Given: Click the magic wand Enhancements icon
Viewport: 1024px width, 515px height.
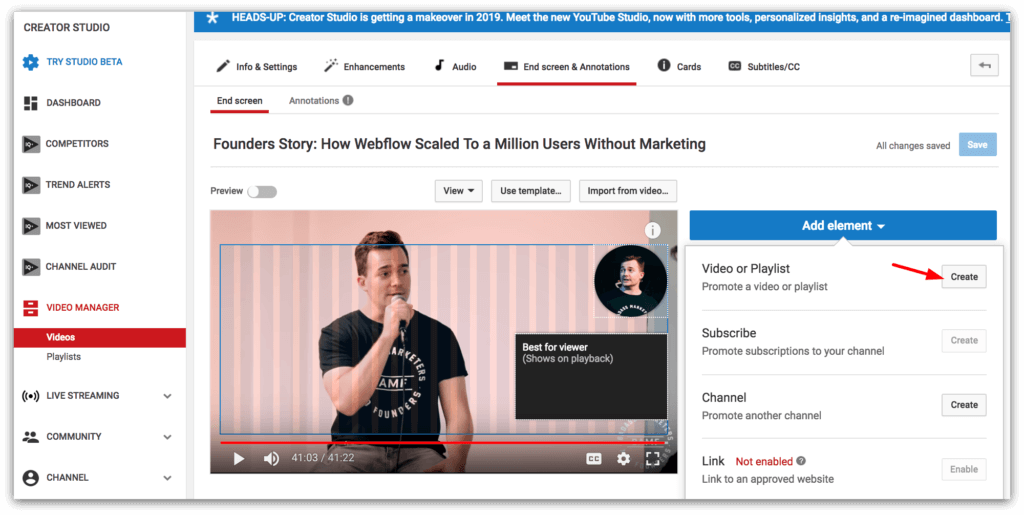Looking at the screenshot, I should (x=331, y=65).
